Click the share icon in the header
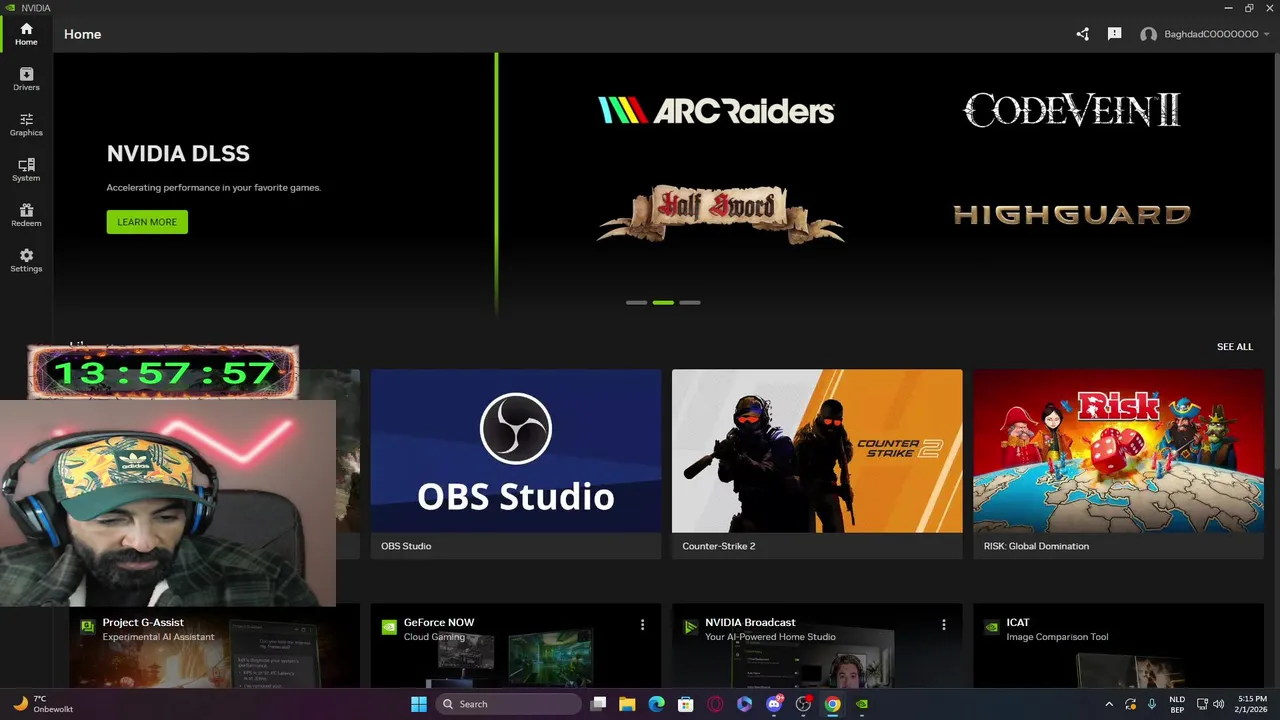This screenshot has height=720, width=1280. click(x=1082, y=34)
